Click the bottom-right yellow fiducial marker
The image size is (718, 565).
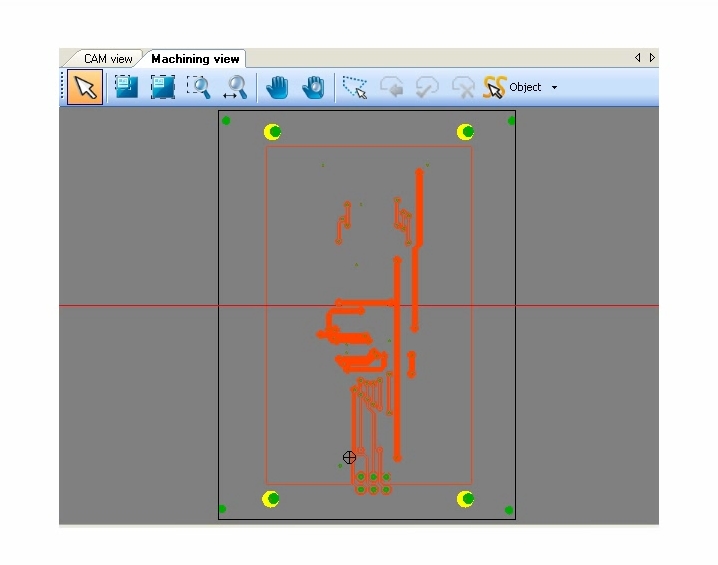(466, 498)
